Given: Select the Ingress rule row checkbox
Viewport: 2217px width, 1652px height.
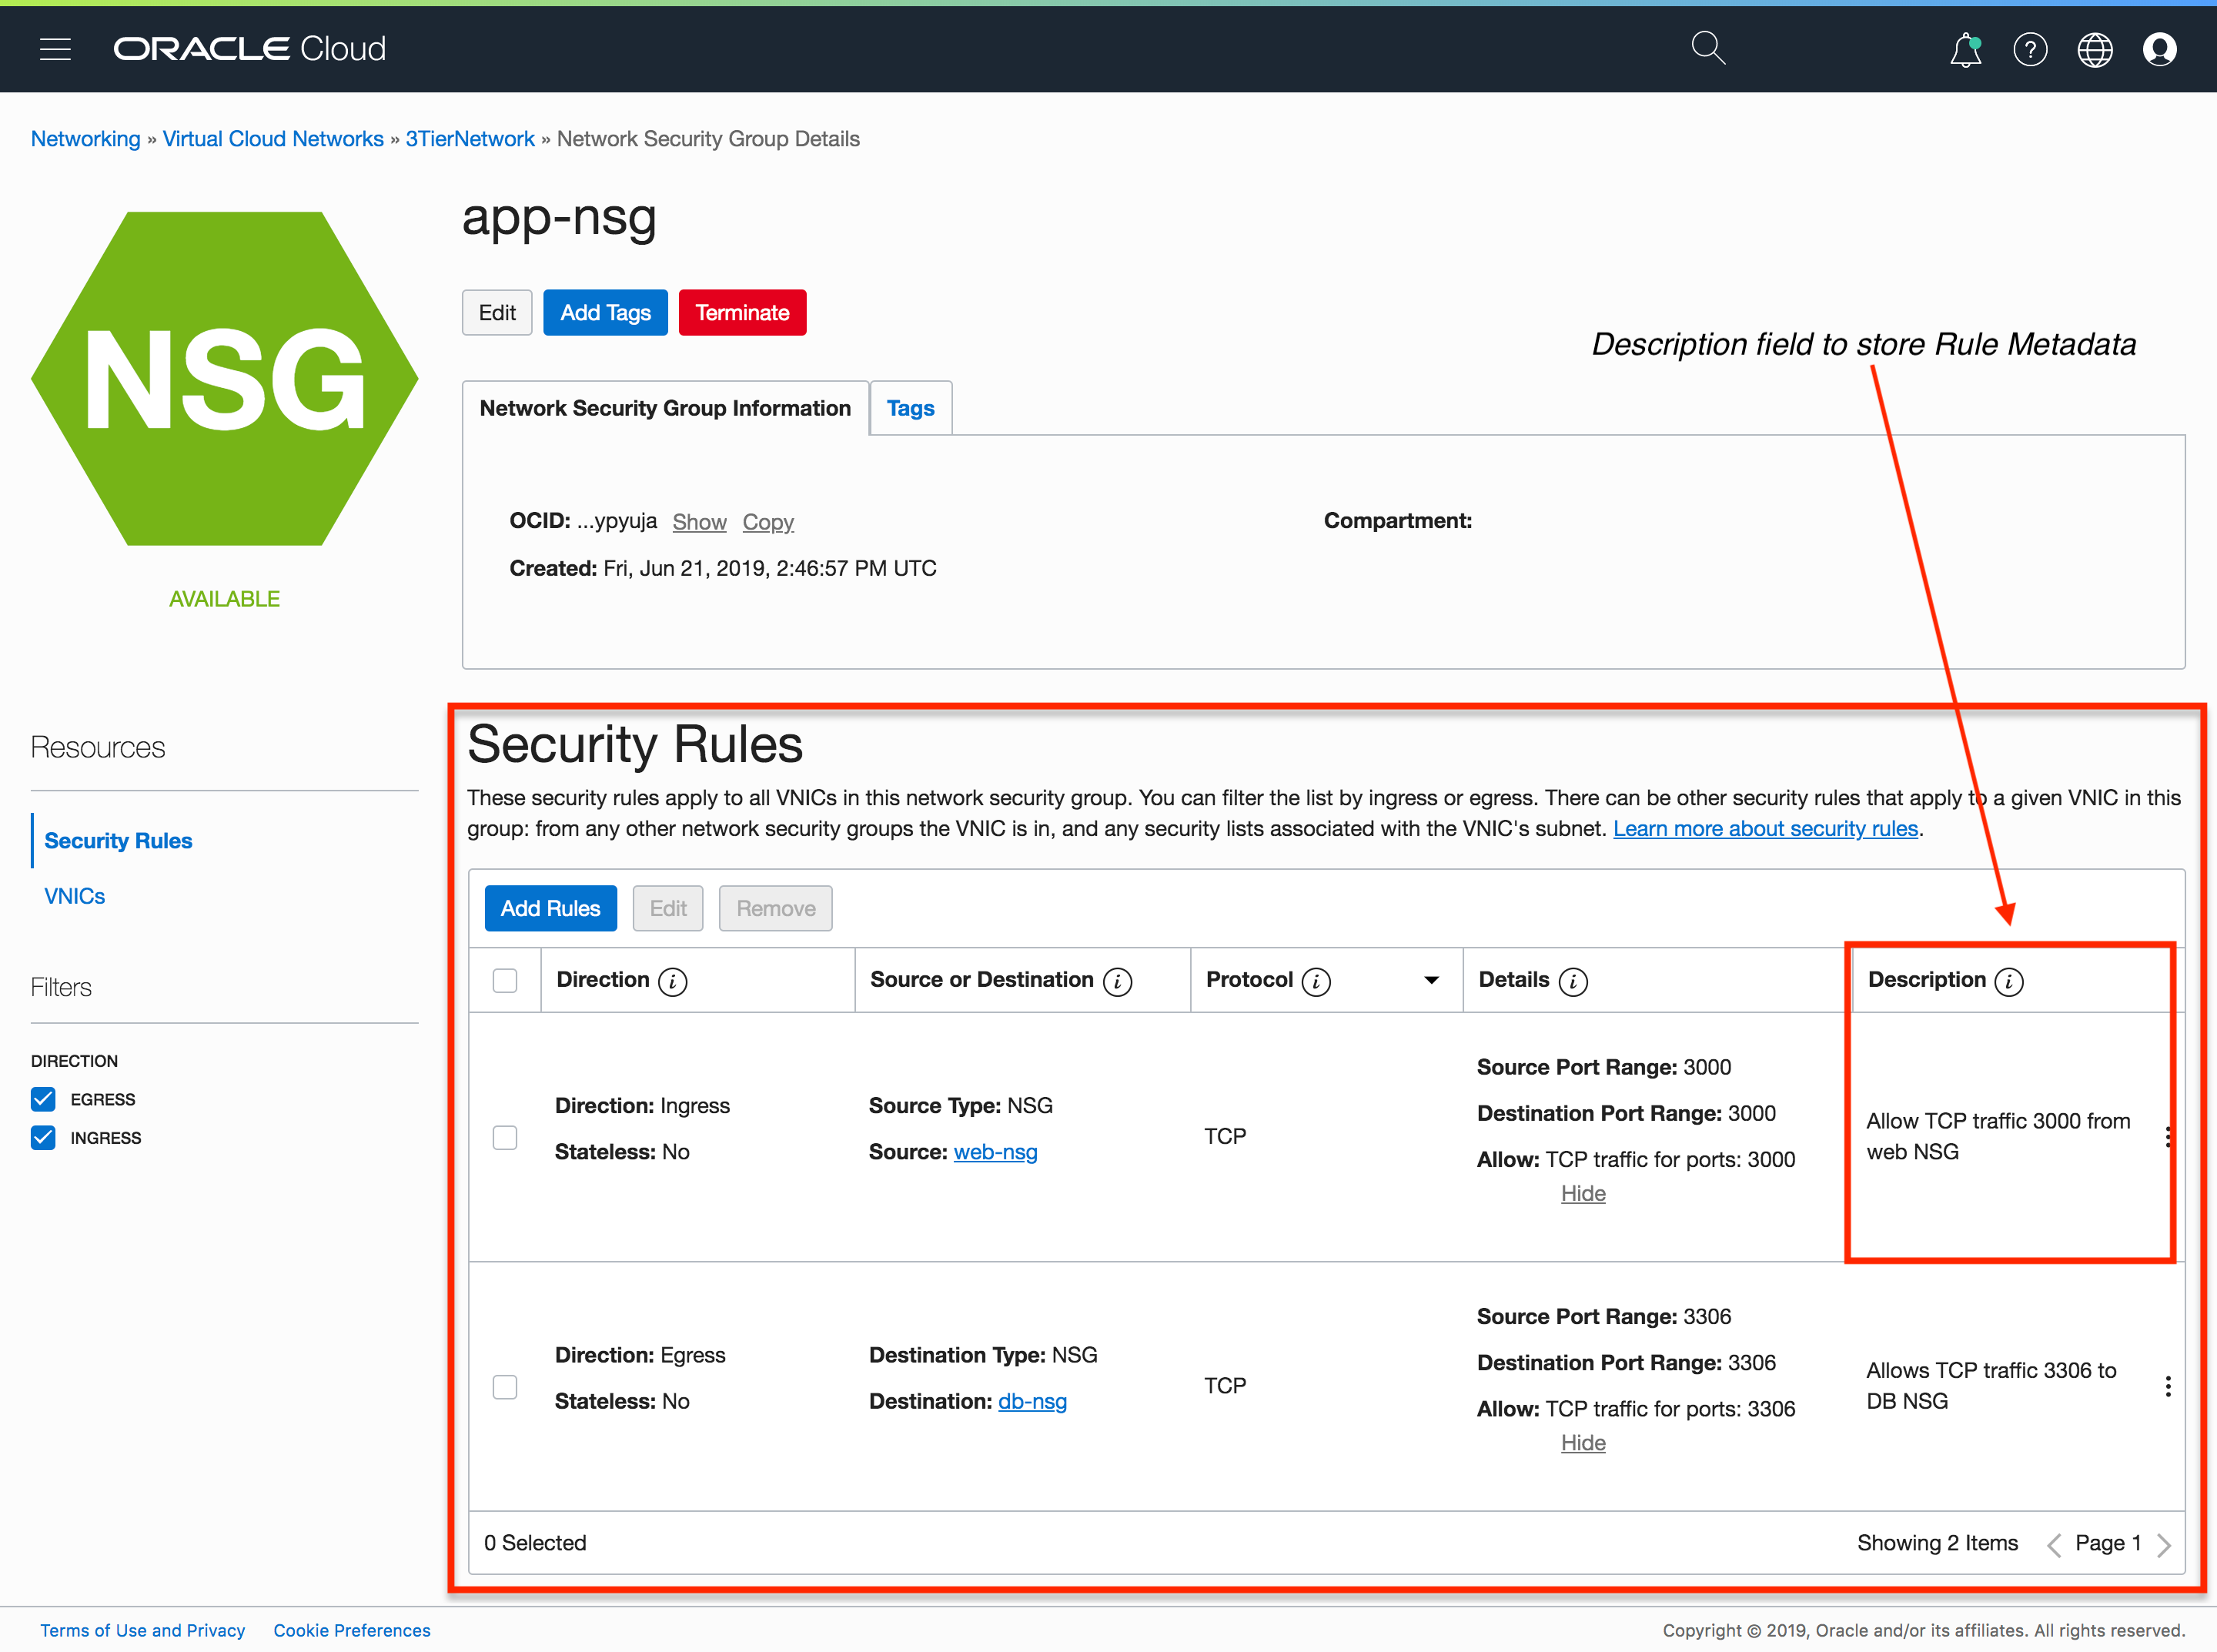Looking at the screenshot, I should pos(505,1137).
